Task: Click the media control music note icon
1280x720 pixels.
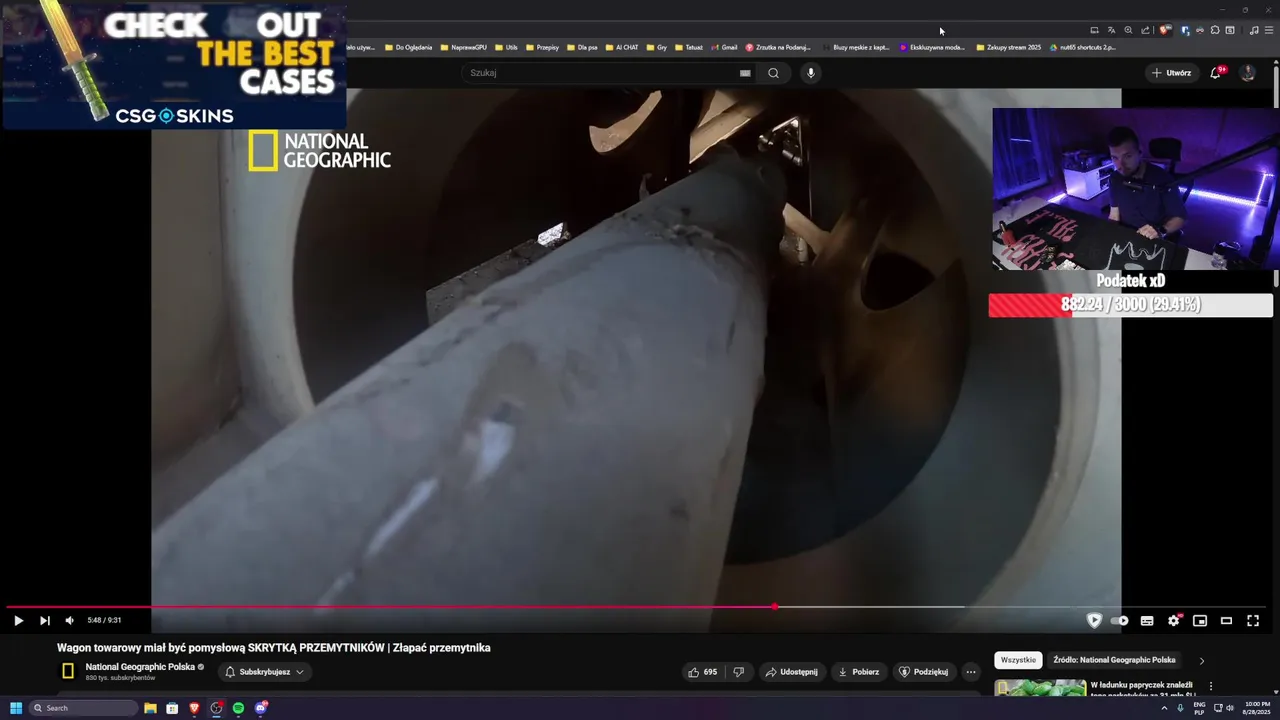Action: 1254,30
